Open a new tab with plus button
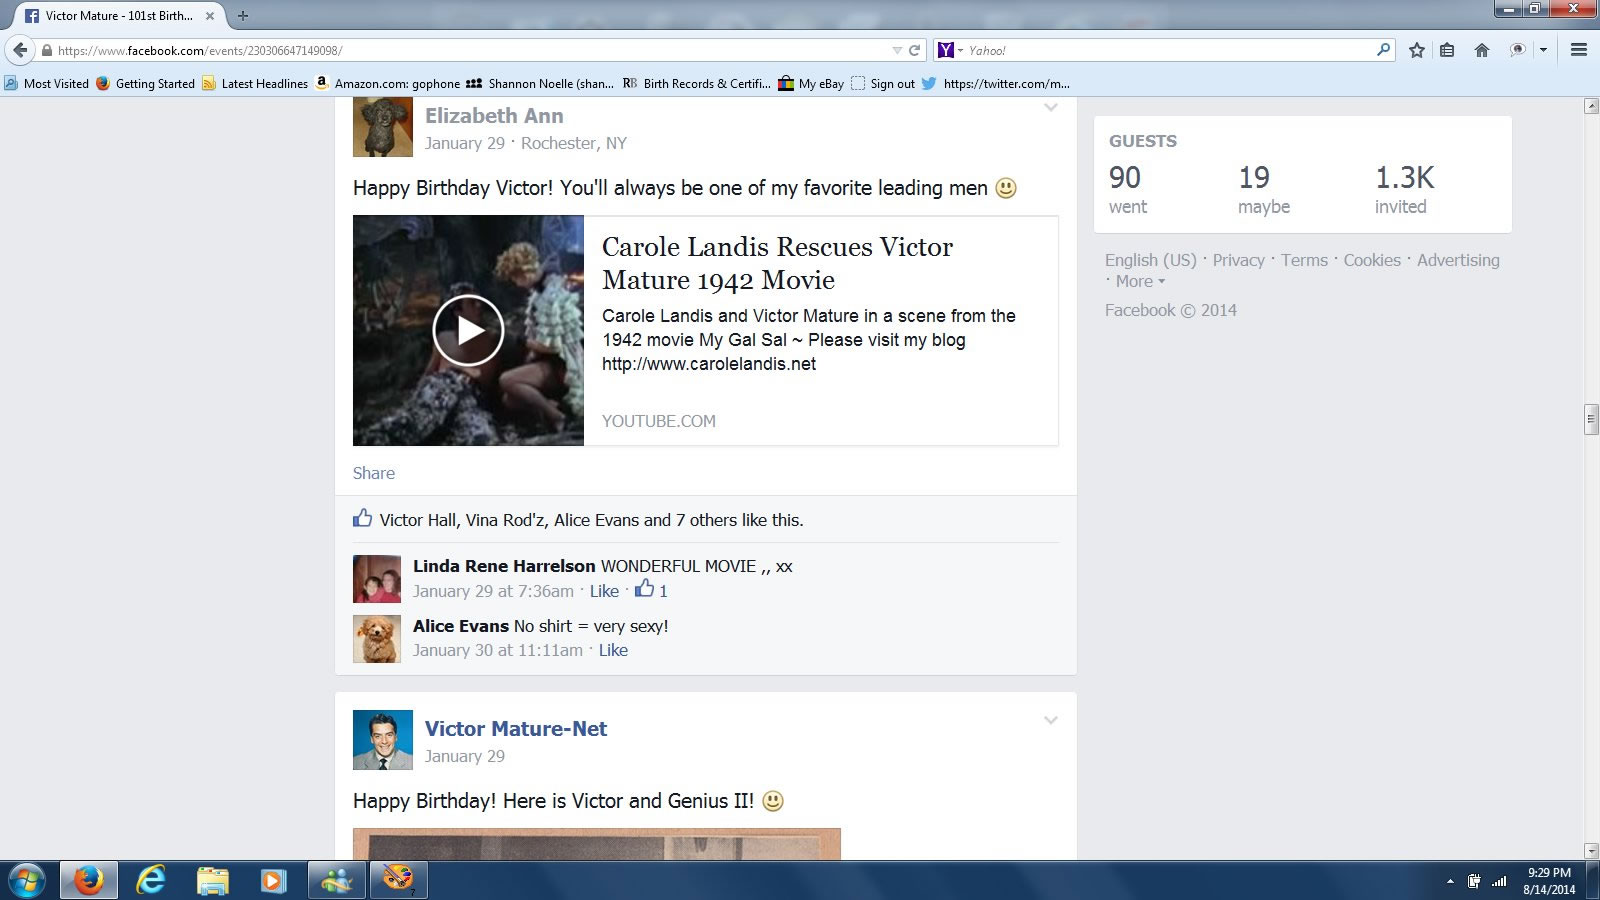1600x900 pixels. [242, 16]
